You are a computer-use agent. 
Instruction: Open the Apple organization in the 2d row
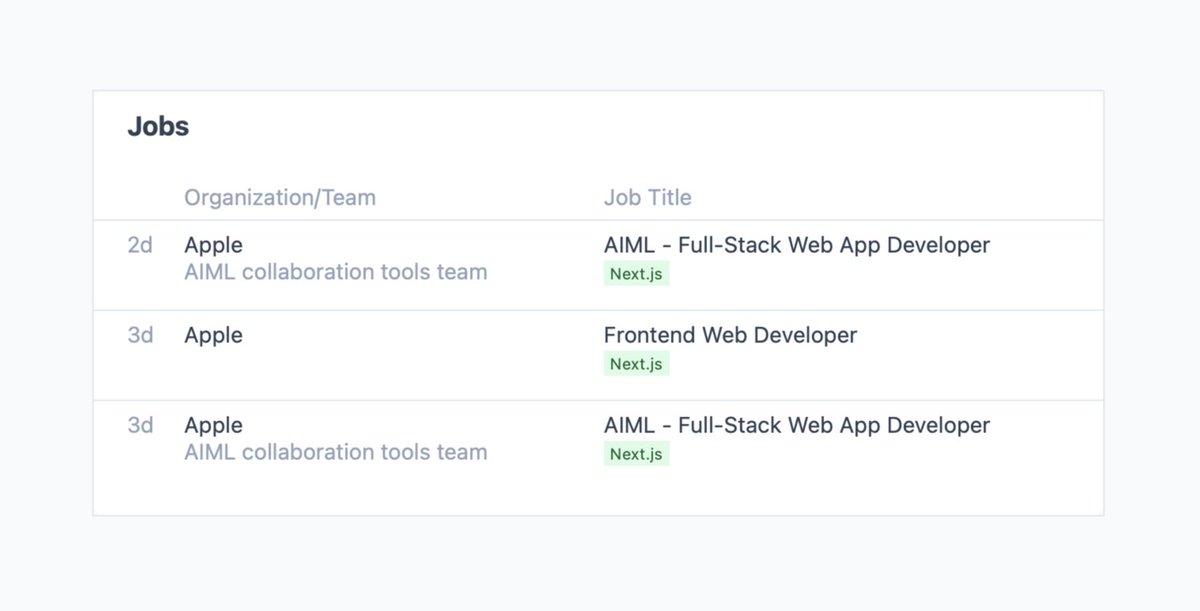(x=213, y=245)
